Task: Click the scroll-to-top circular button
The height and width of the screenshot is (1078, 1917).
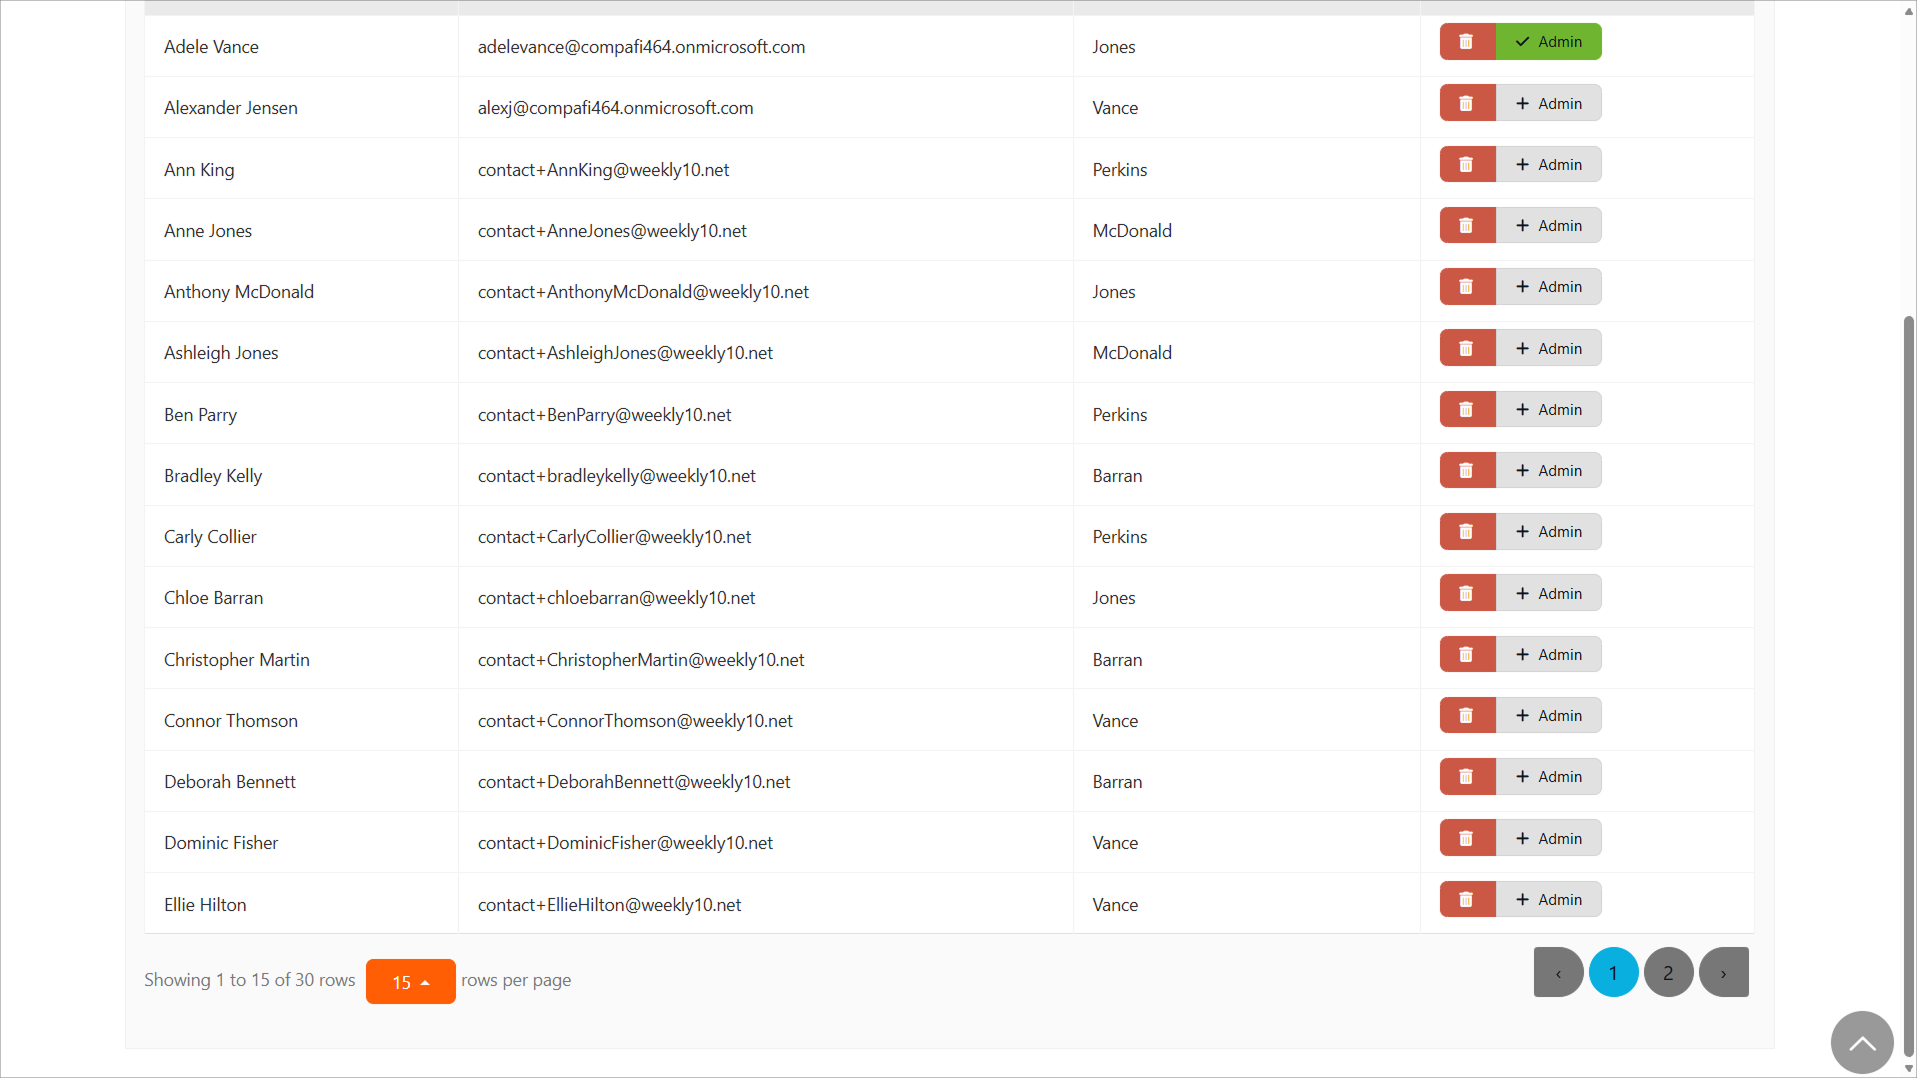Action: (x=1861, y=1042)
